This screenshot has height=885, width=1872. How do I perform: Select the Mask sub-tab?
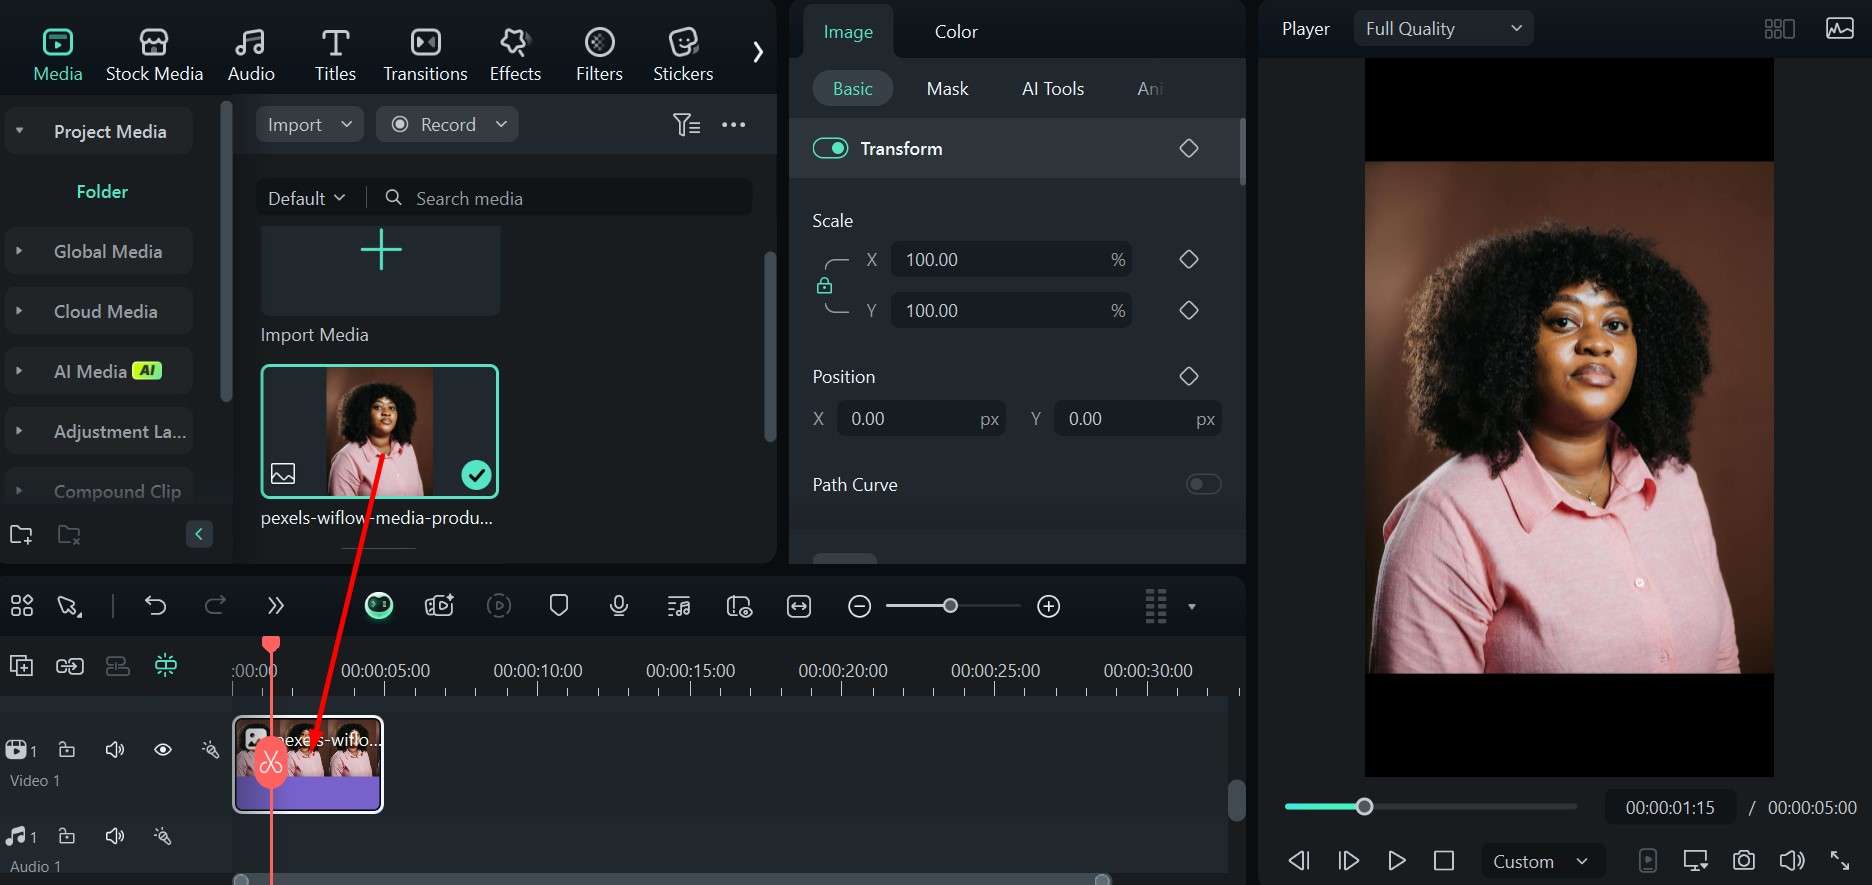947,88
